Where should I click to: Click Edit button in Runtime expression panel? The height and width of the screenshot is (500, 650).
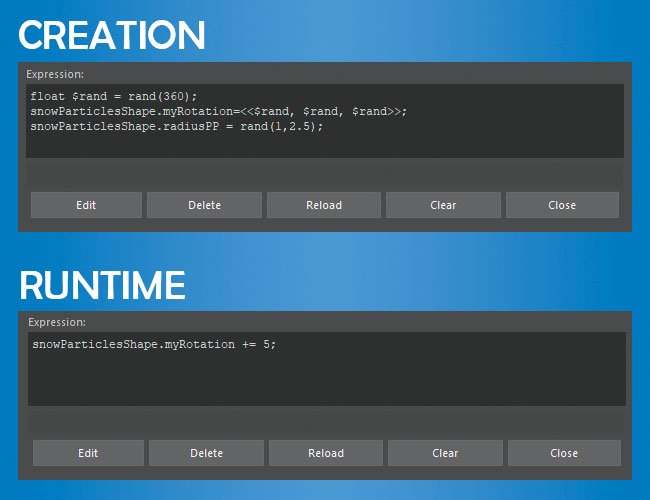[88, 453]
